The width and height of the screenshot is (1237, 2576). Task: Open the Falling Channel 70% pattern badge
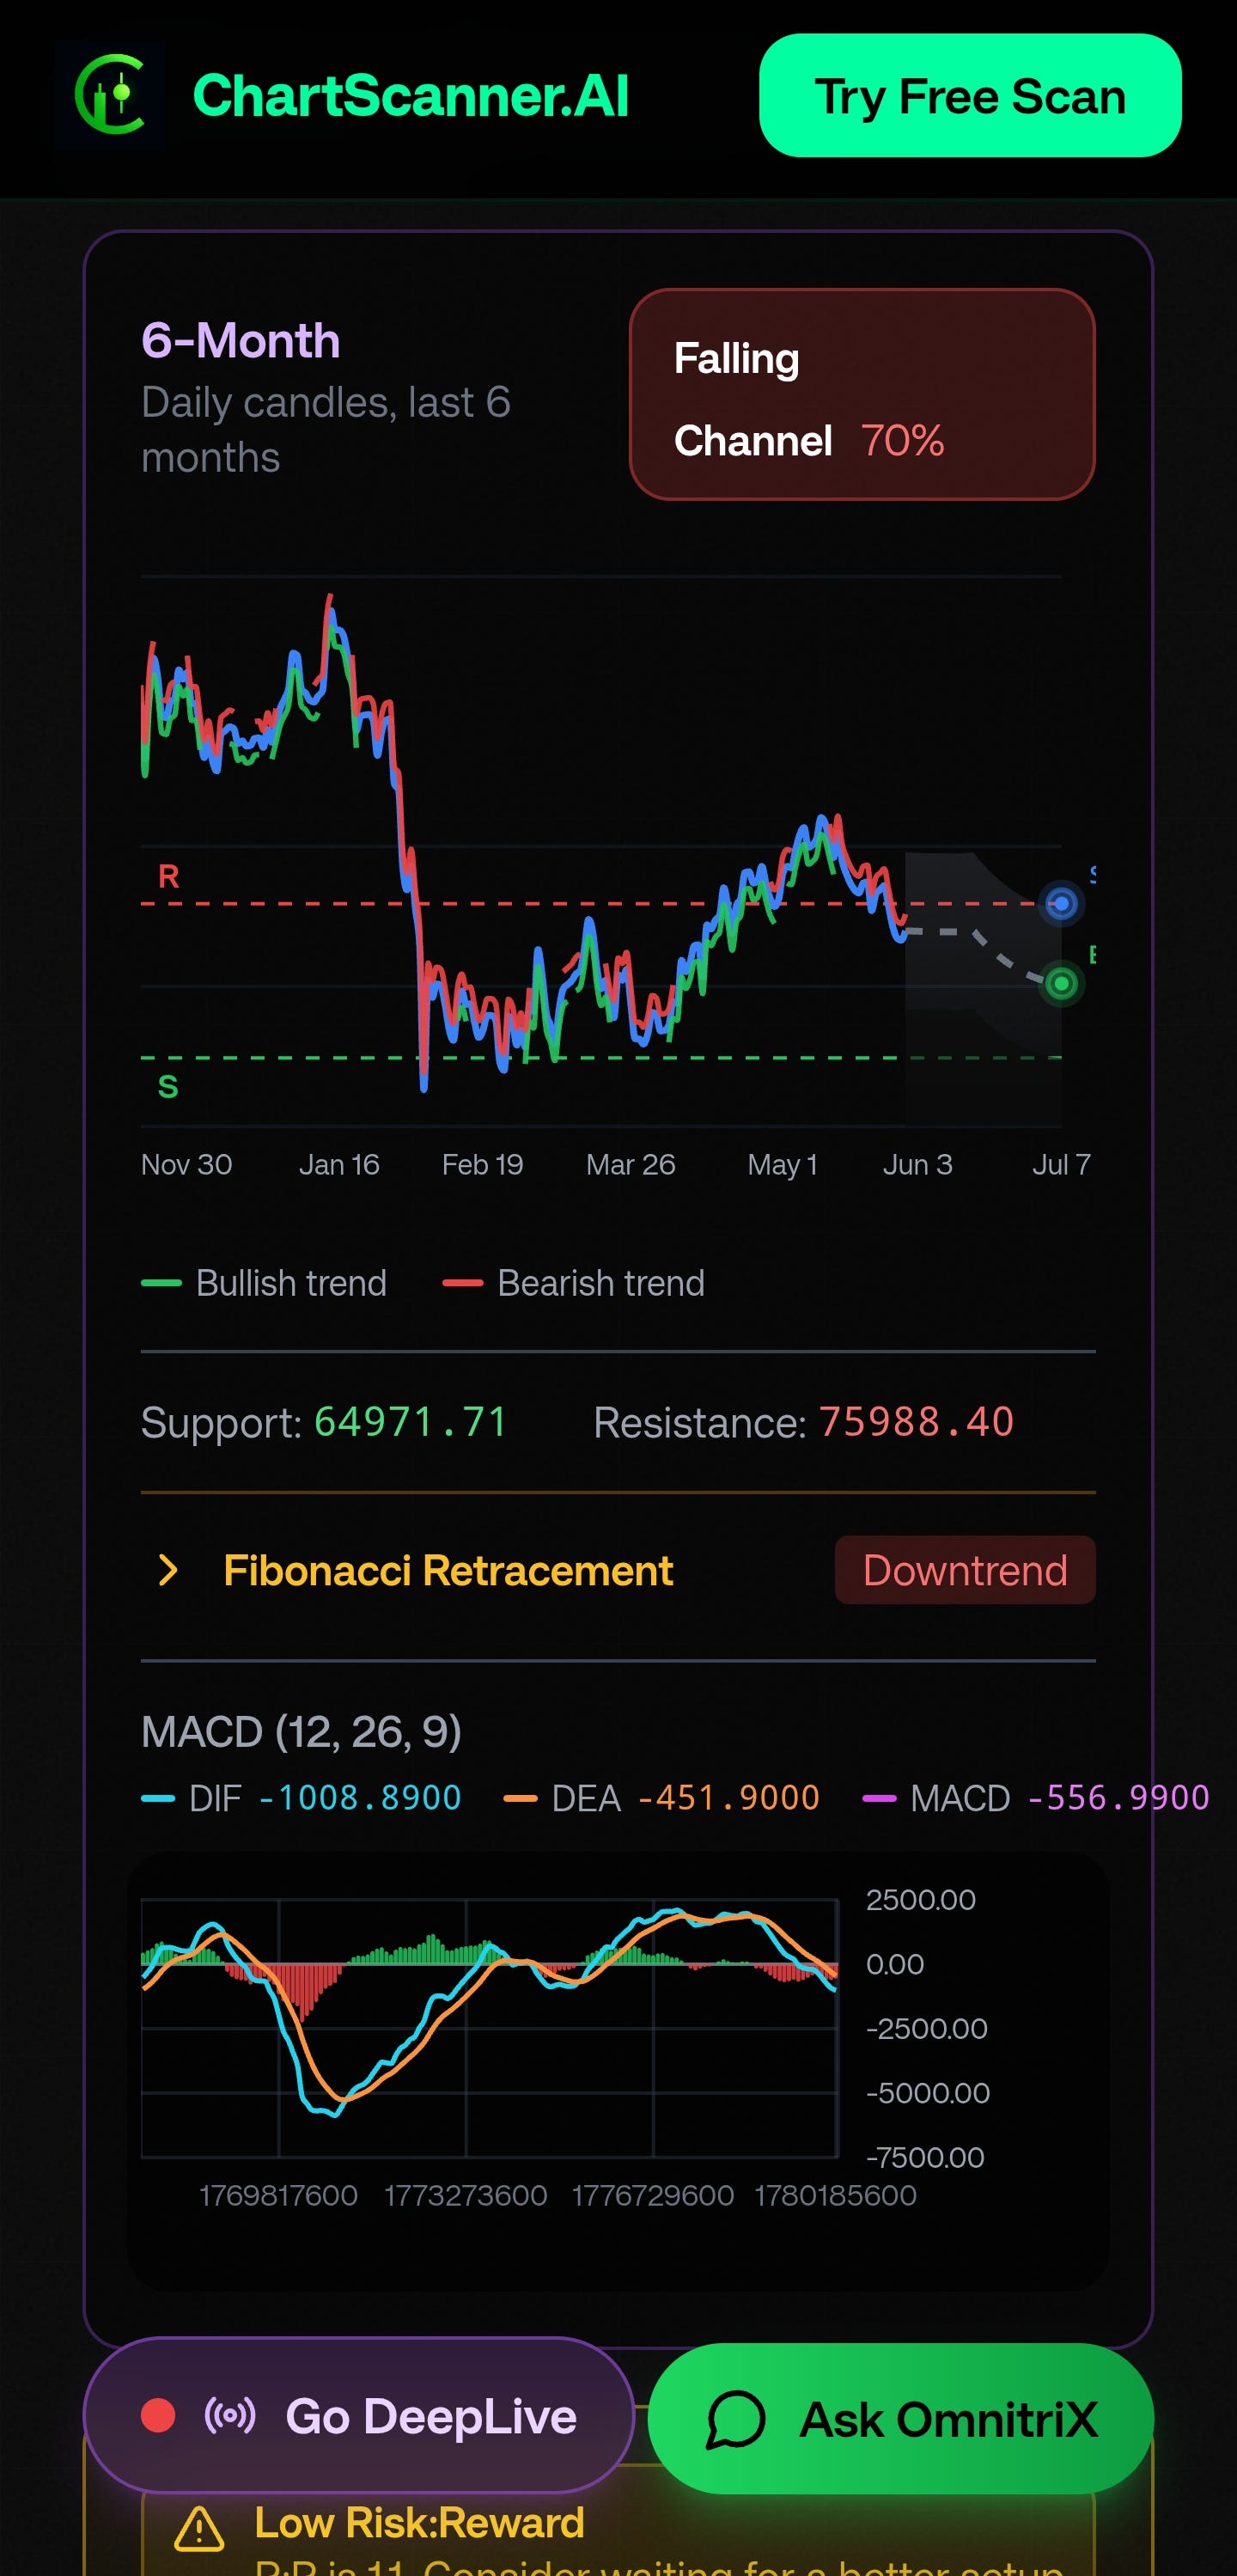862,394
